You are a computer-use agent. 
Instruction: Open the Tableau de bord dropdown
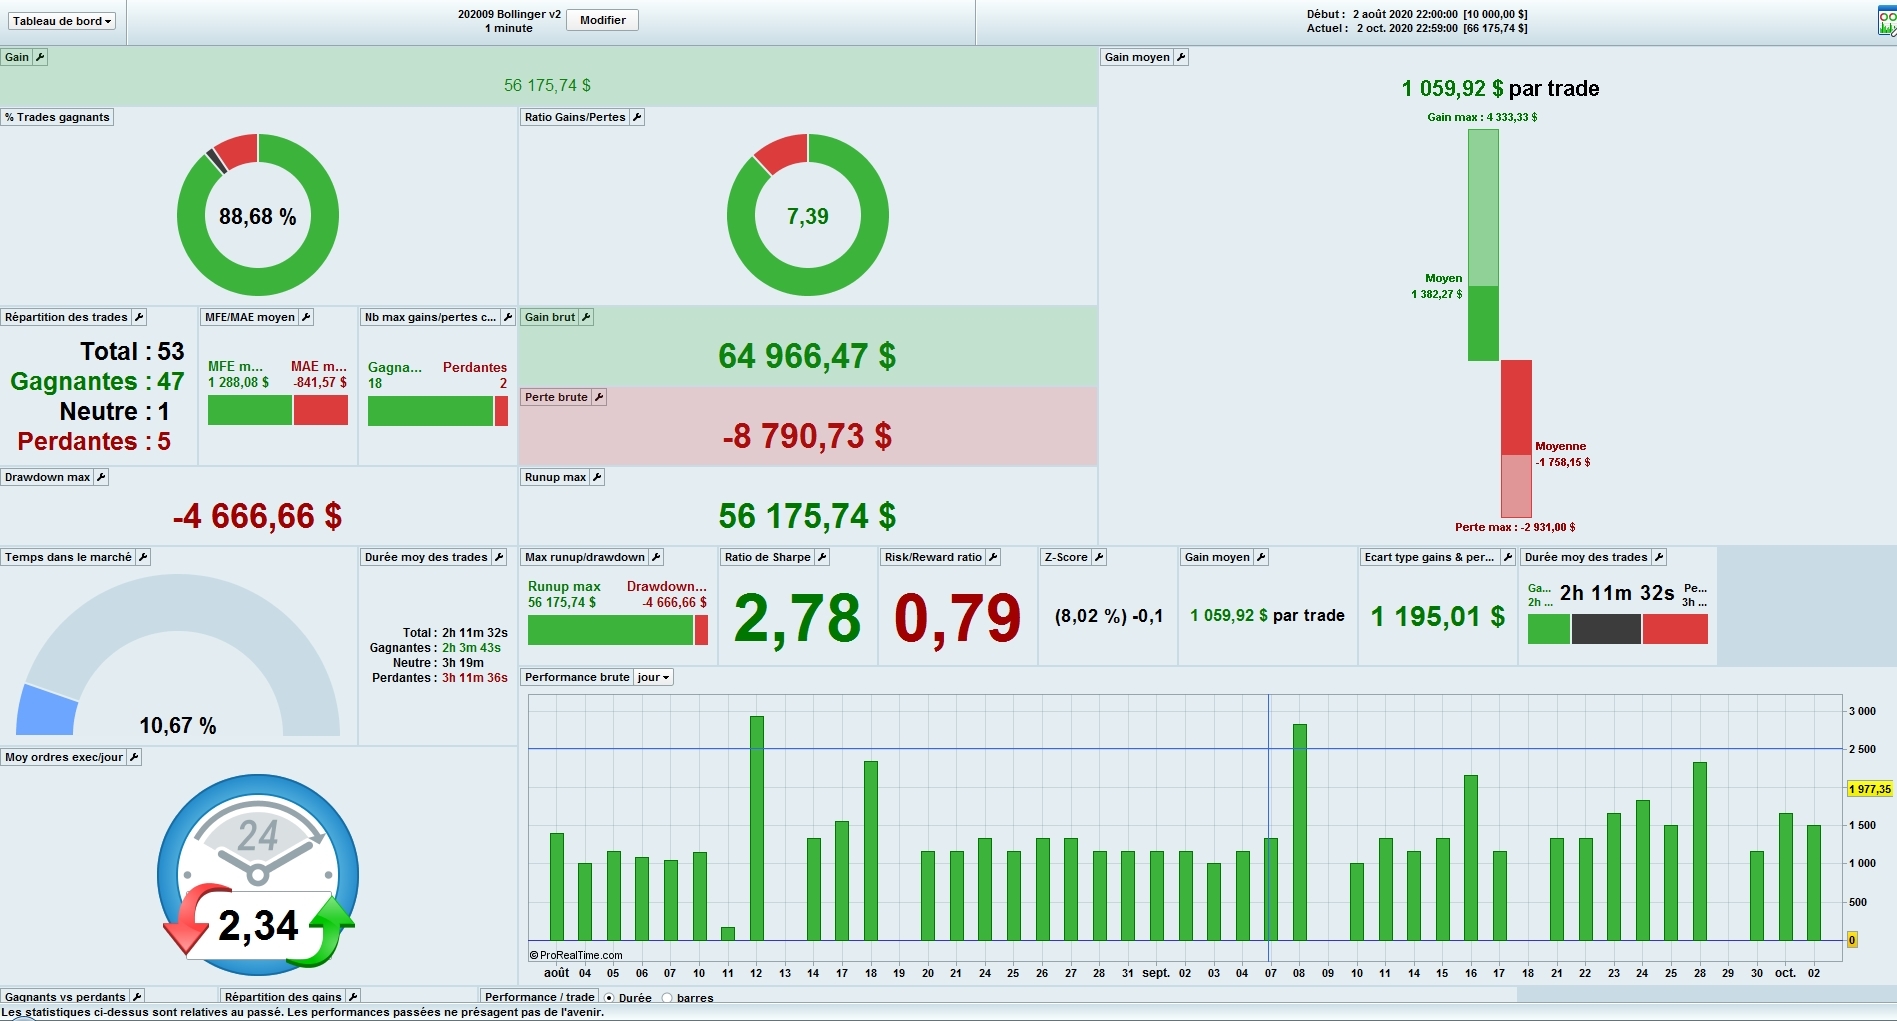(x=62, y=21)
